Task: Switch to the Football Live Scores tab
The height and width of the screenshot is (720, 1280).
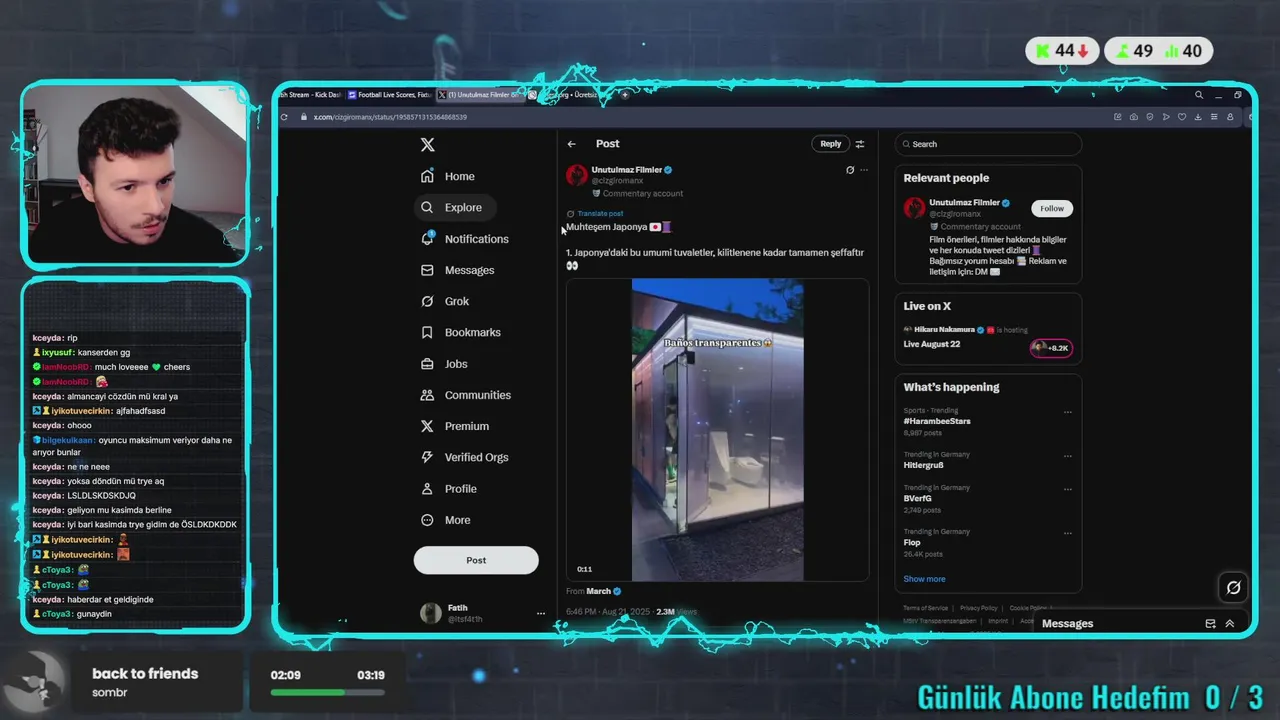Action: tap(389, 95)
